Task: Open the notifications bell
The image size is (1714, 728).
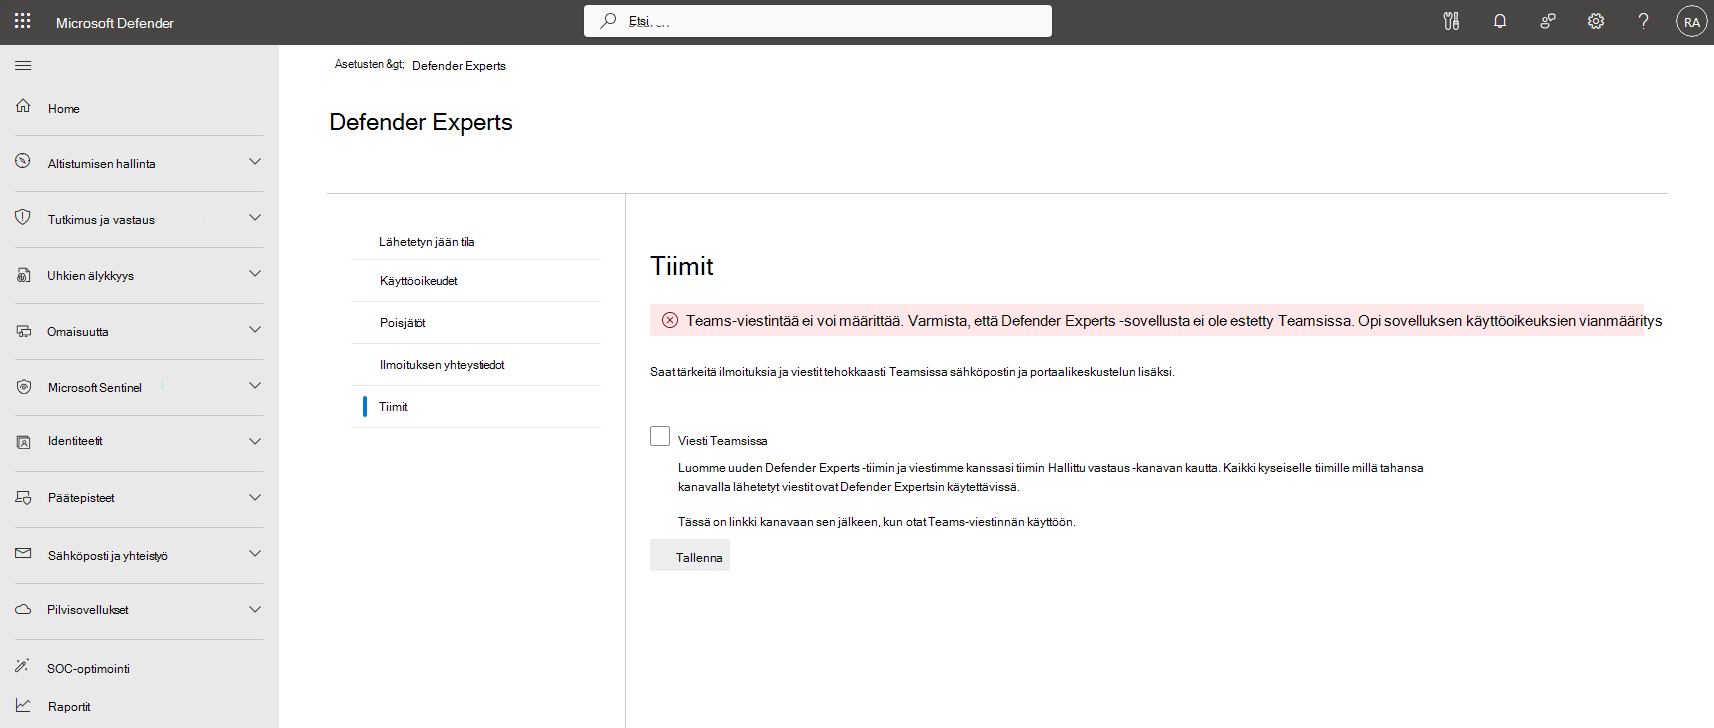Action: click(1499, 21)
